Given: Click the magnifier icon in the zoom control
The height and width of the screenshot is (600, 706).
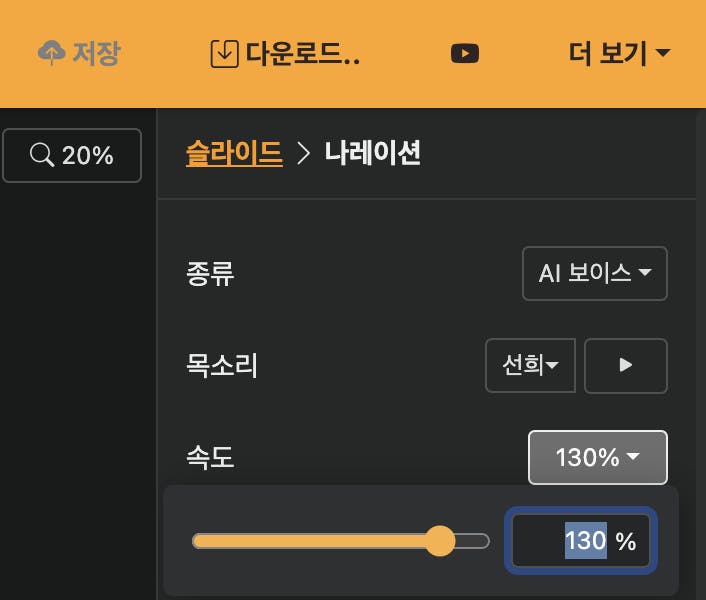Looking at the screenshot, I should point(42,155).
